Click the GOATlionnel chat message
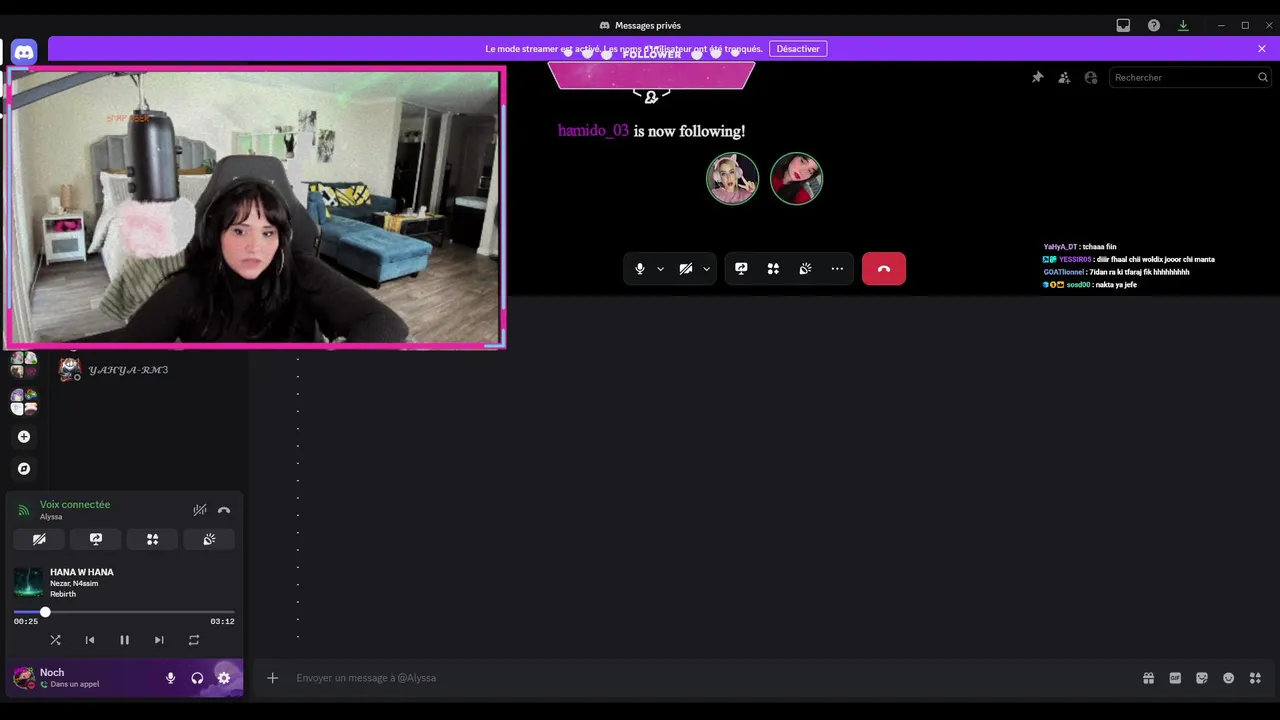This screenshot has height=720, width=1280. click(1116, 272)
